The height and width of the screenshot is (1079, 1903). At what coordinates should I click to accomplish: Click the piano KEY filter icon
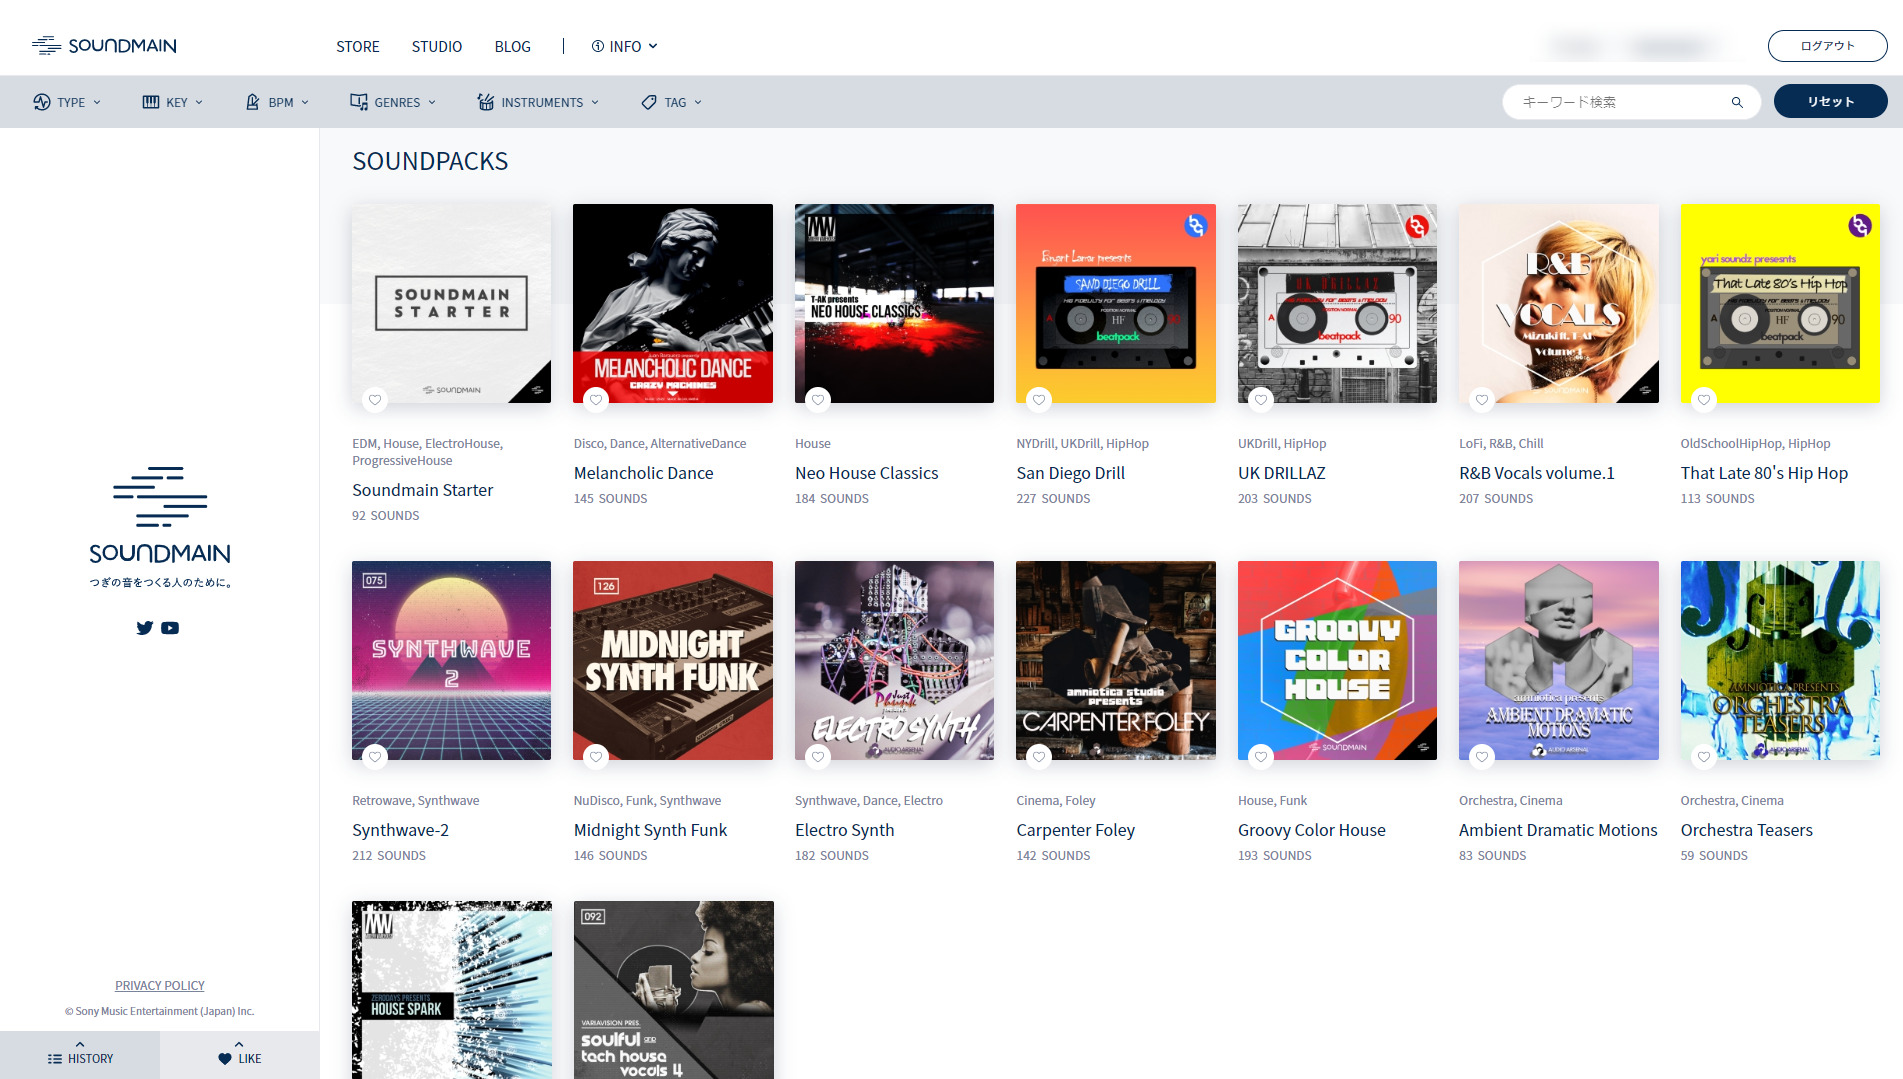(151, 102)
